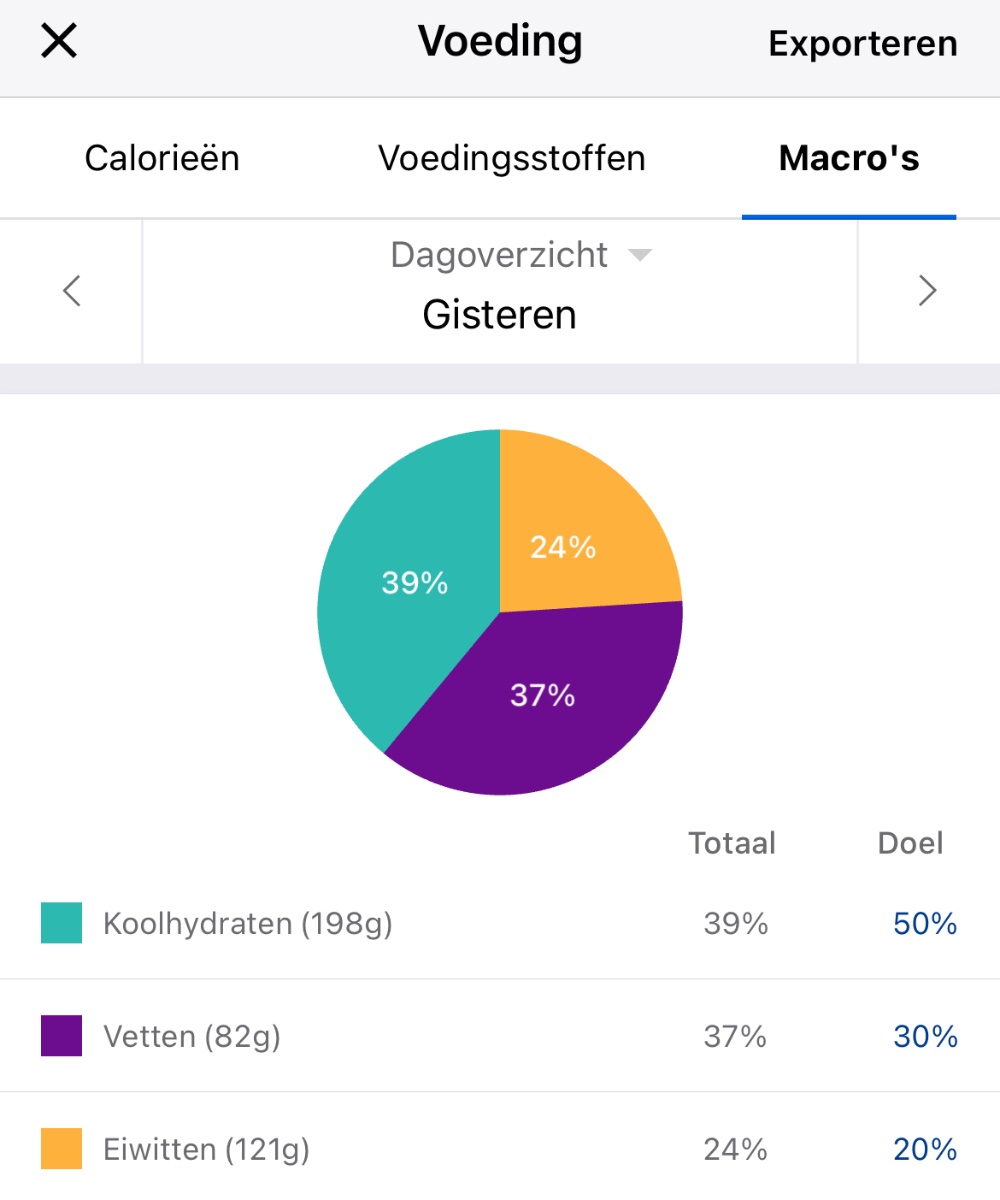Close the Voeding screen with X
1000x1200 pixels.
click(x=59, y=42)
